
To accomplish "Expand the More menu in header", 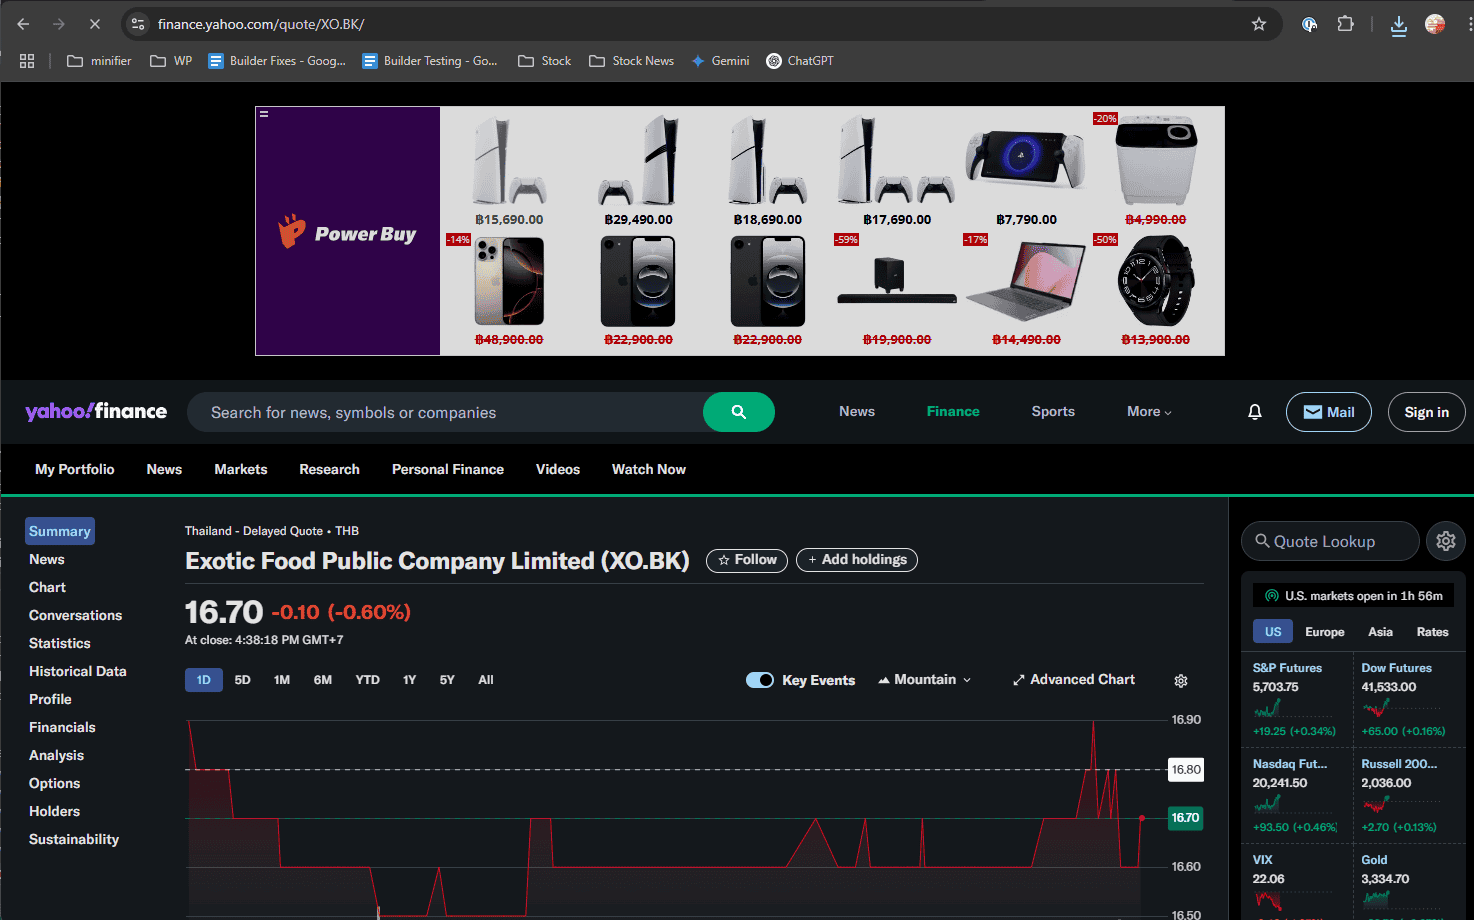I will click(1148, 412).
